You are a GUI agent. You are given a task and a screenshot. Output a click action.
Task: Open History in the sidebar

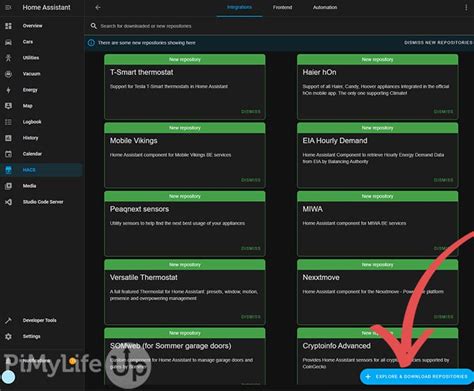click(41, 138)
